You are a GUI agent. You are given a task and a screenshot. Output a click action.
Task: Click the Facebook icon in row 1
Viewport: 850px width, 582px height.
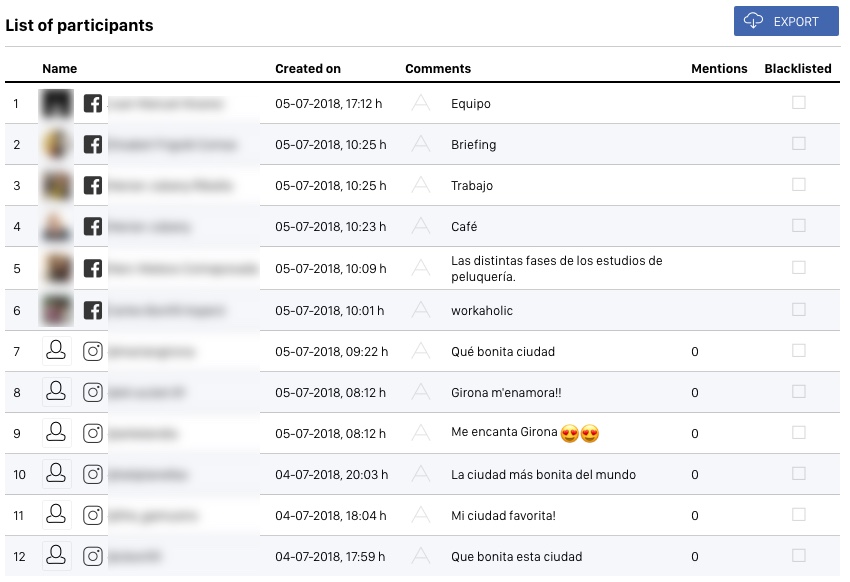pos(93,103)
